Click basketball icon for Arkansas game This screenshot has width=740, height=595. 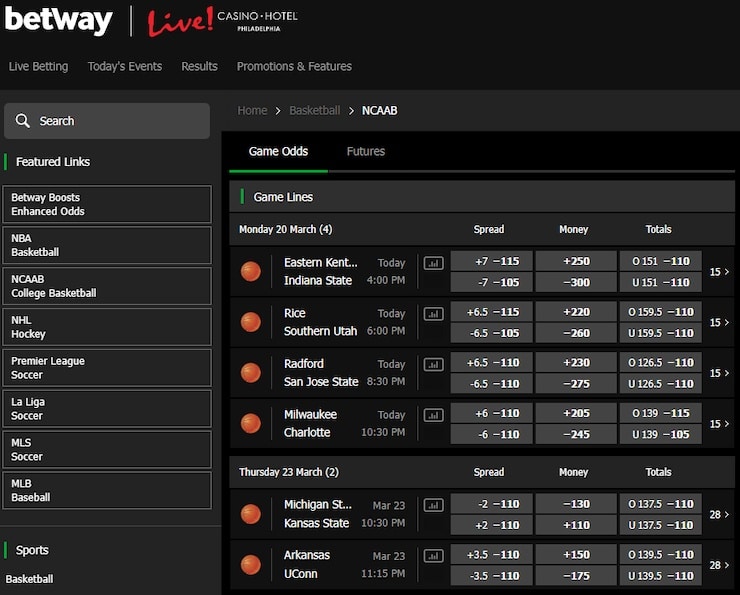[x=251, y=565]
